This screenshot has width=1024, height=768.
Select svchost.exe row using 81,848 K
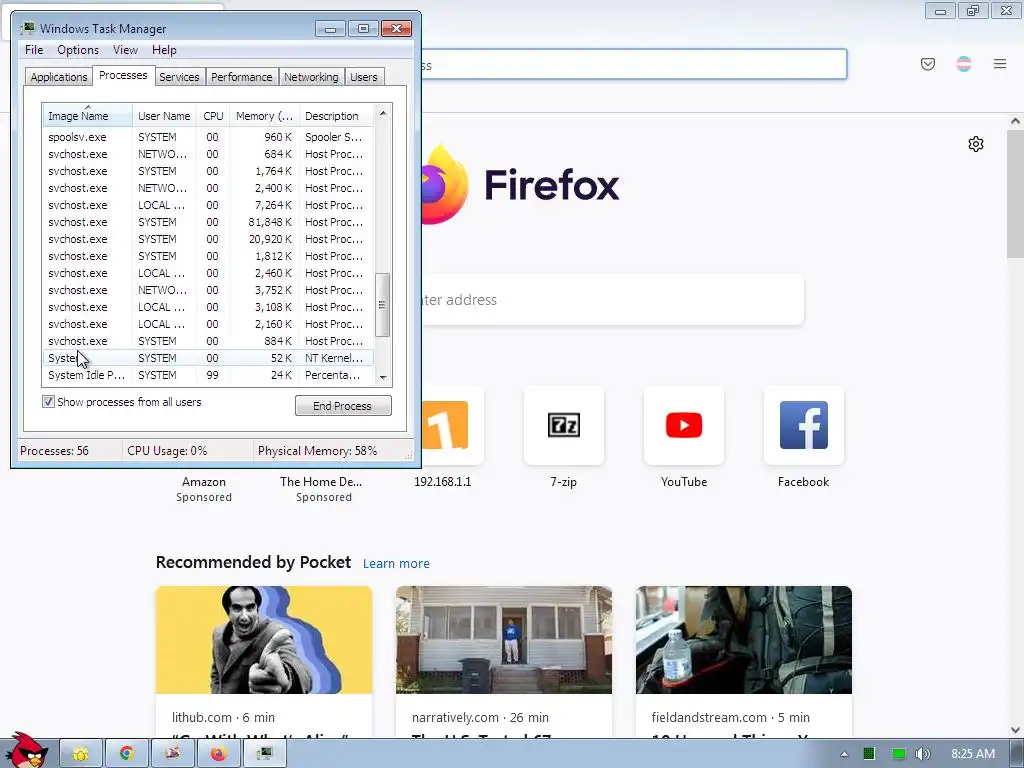pyautogui.click(x=208, y=222)
